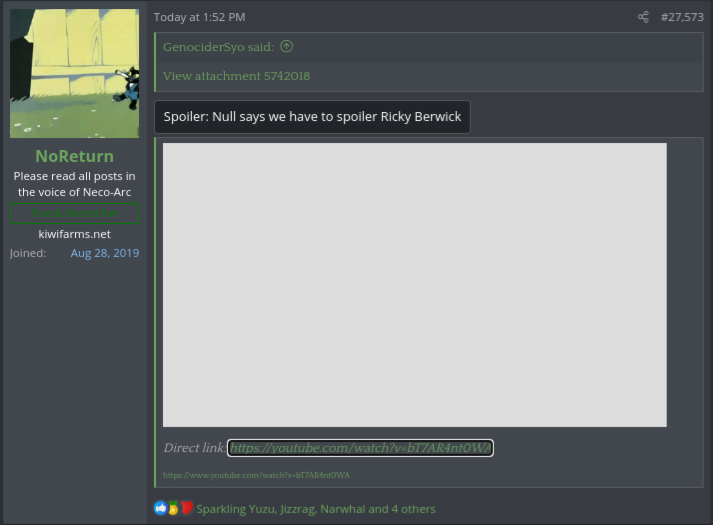Image resolution: width=713 pixels, height=525 pixels.
Task: Click the Today at 1:52 PM timestamp
Action: pos(199,17)
